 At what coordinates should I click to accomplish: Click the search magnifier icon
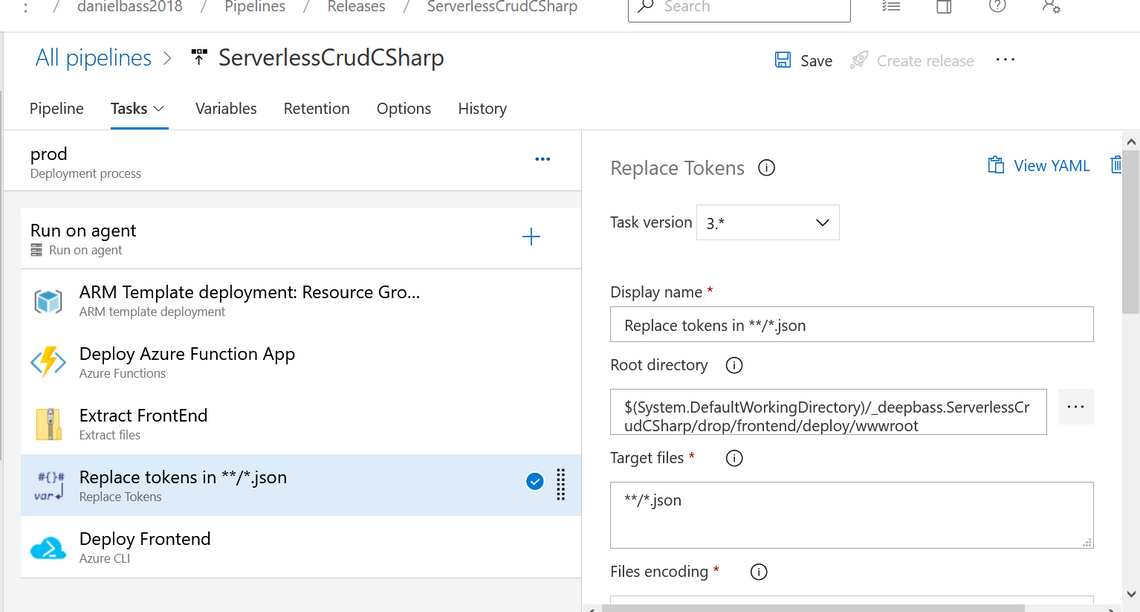[645, 7]
